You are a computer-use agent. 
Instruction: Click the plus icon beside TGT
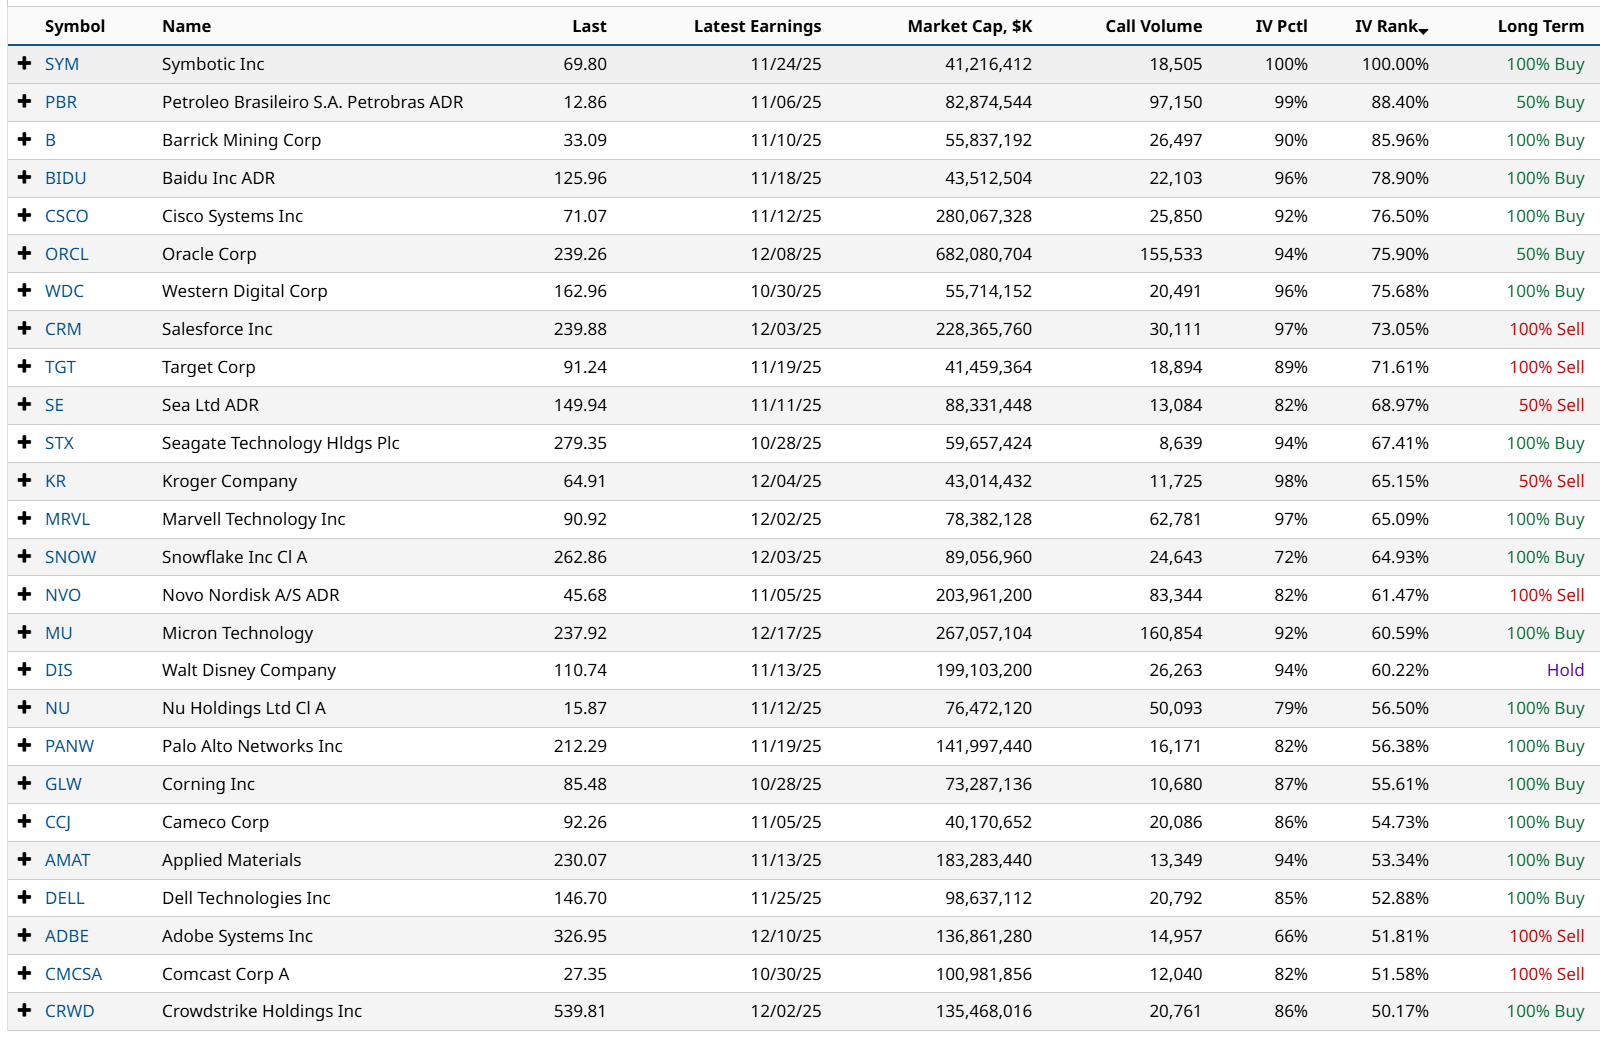click(x=25, y=367)
